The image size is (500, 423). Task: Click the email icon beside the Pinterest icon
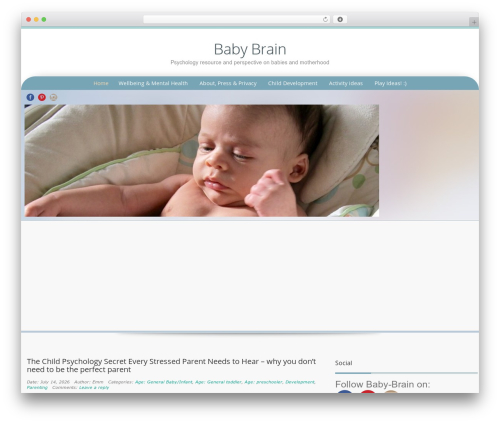point(53,97)
